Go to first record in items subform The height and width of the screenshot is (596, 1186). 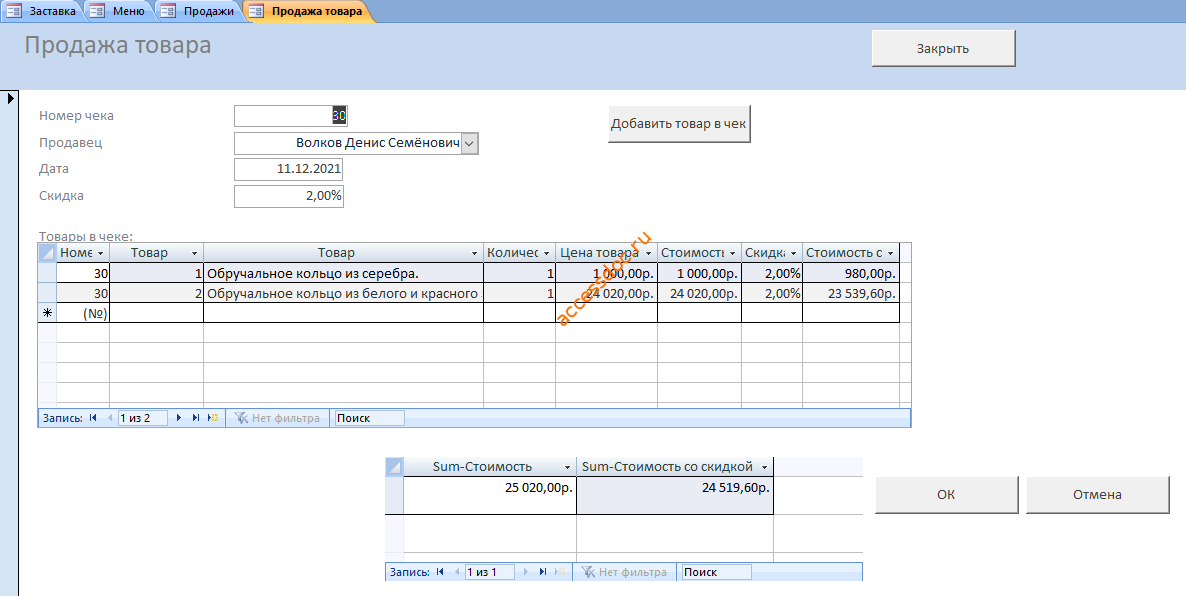pos(93,418)
